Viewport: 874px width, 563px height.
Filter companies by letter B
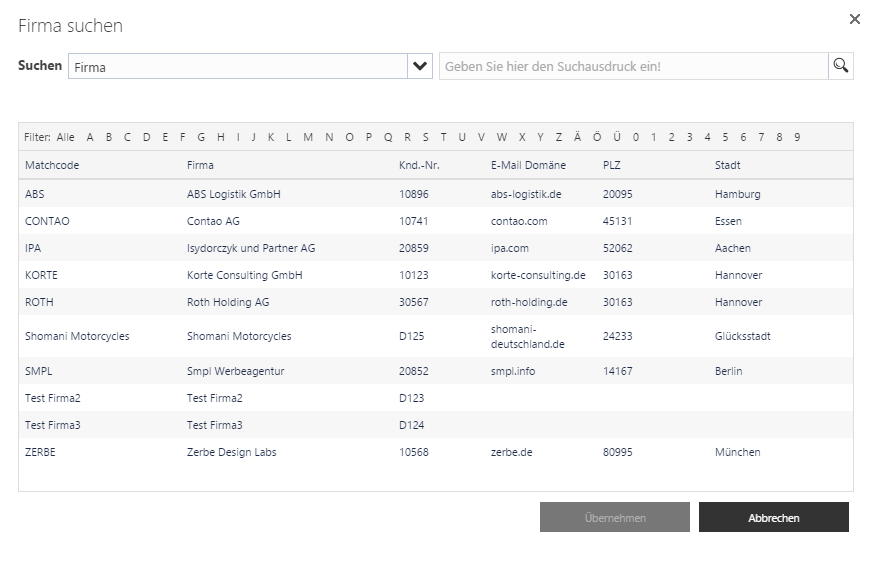[109, 137]
